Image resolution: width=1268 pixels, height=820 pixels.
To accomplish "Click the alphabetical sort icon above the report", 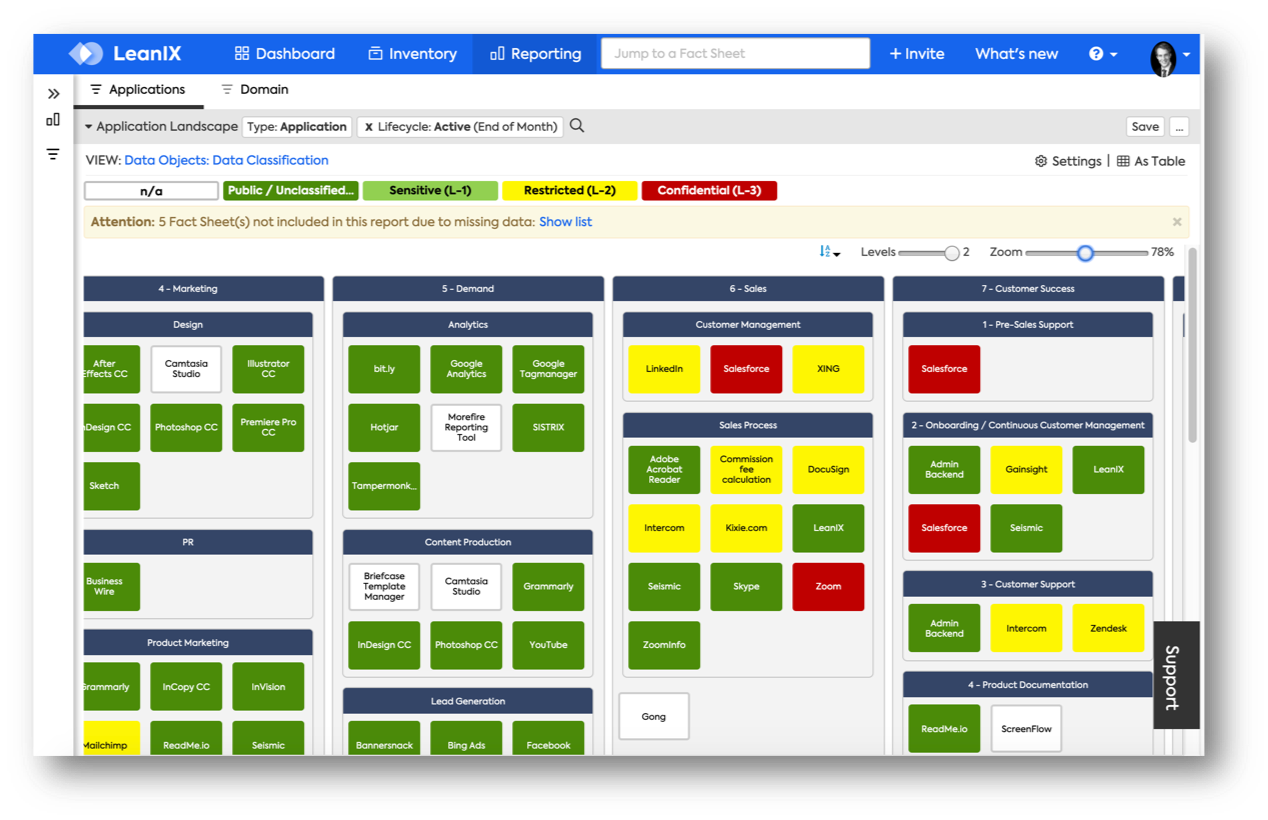I will [823, 252].
